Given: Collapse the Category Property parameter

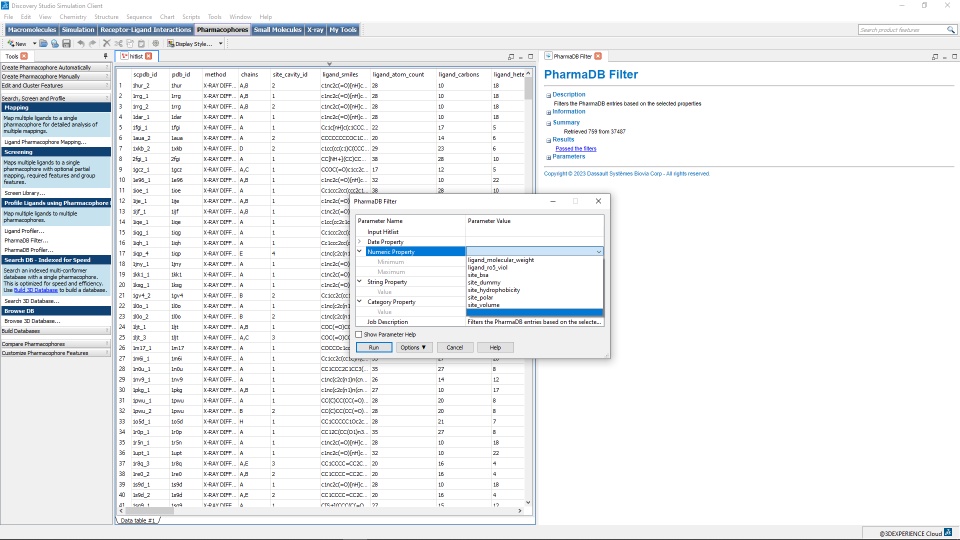Looking at the screenshot, I should coord(359,302).
